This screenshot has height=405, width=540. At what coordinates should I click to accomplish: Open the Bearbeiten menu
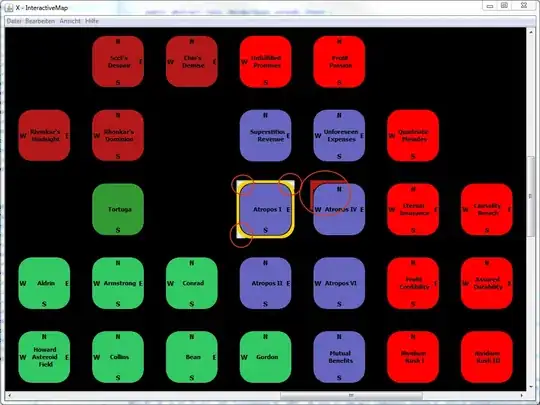40,21
